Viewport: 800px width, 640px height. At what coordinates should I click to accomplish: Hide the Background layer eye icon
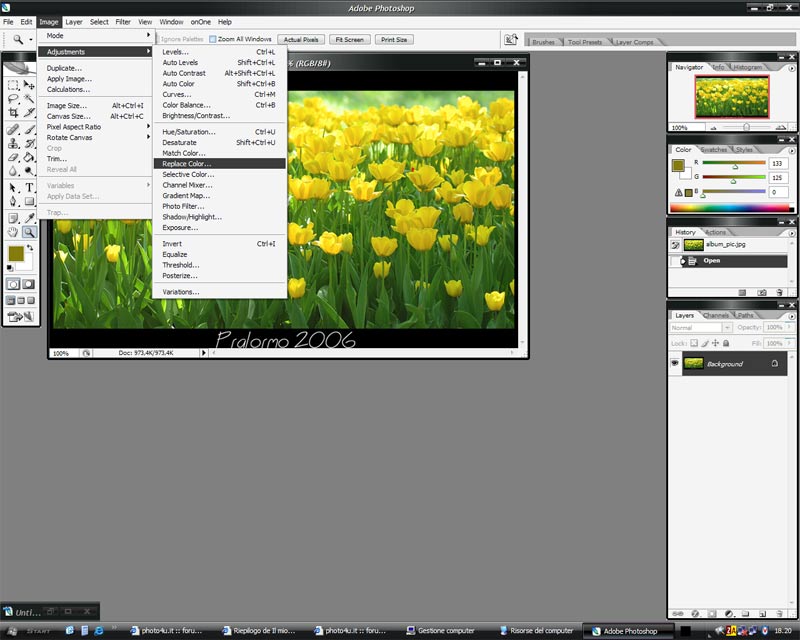point(676,364)
